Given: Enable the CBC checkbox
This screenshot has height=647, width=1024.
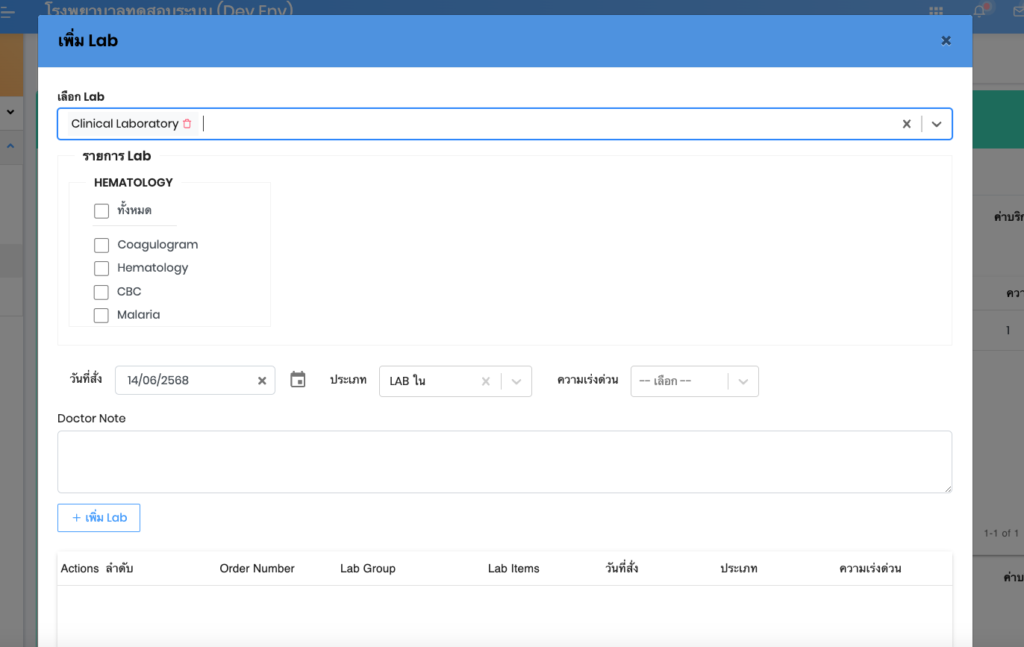Looking at the screenshot, I should (x=101, y=292).
